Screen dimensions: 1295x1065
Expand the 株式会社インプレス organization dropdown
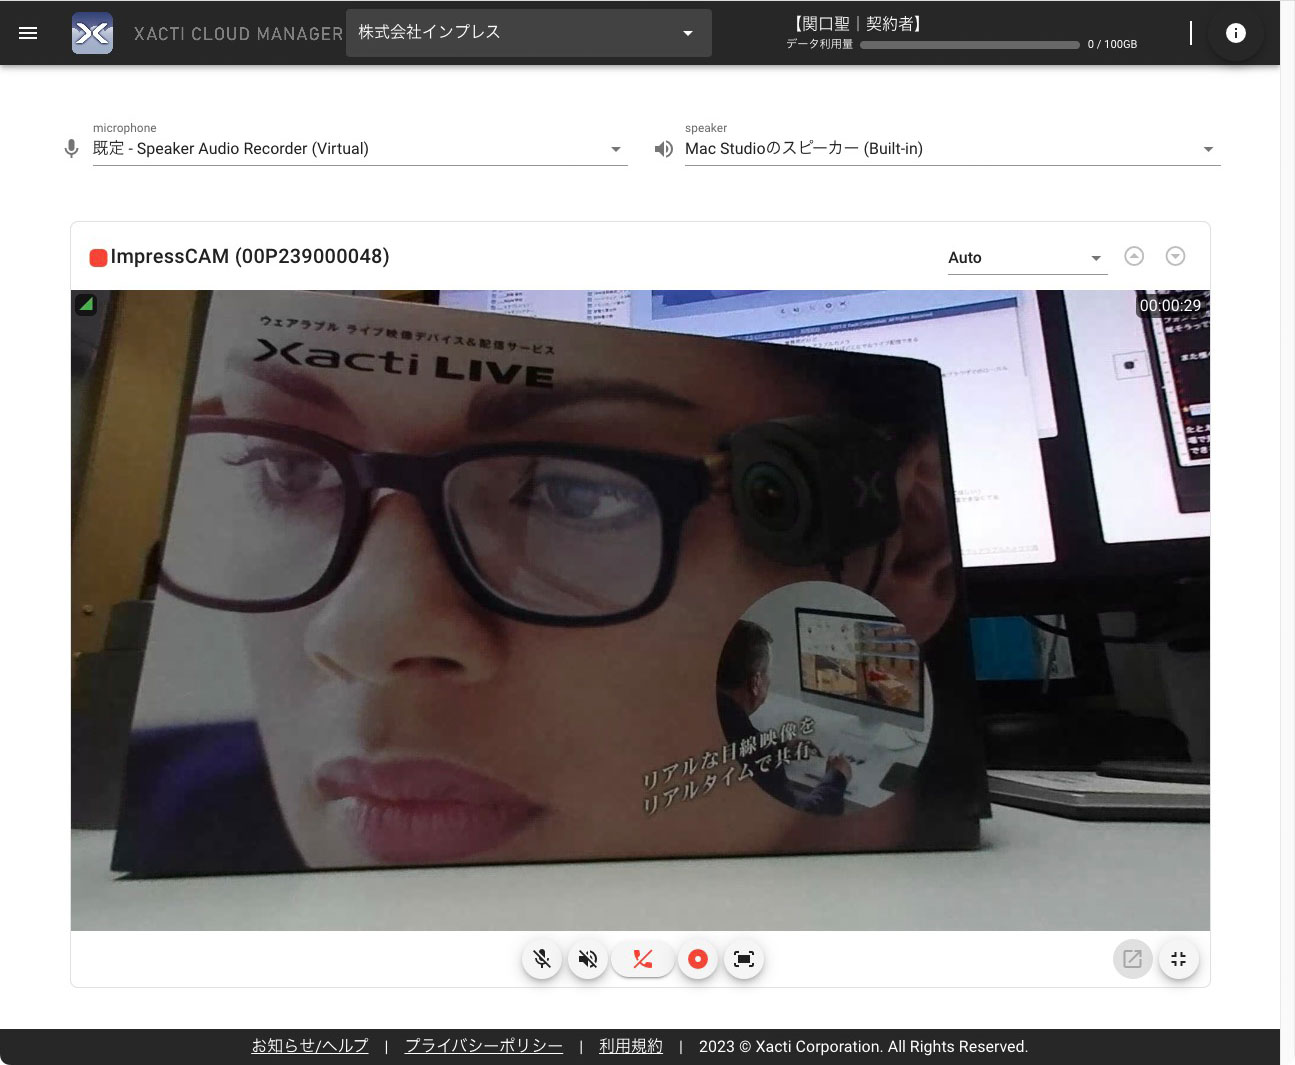(529, 33)
